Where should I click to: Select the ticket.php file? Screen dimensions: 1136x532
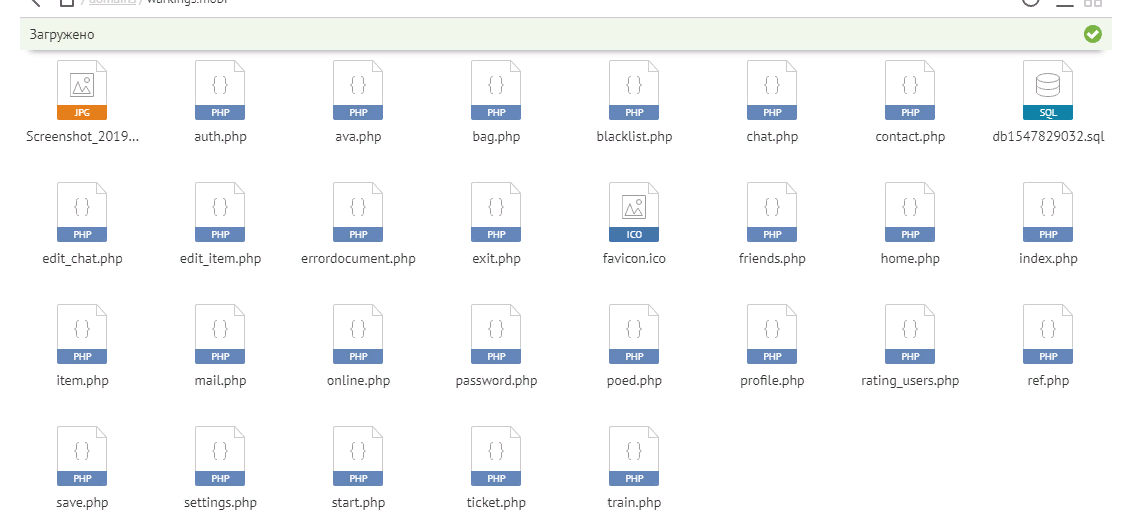tap(496, 457)
